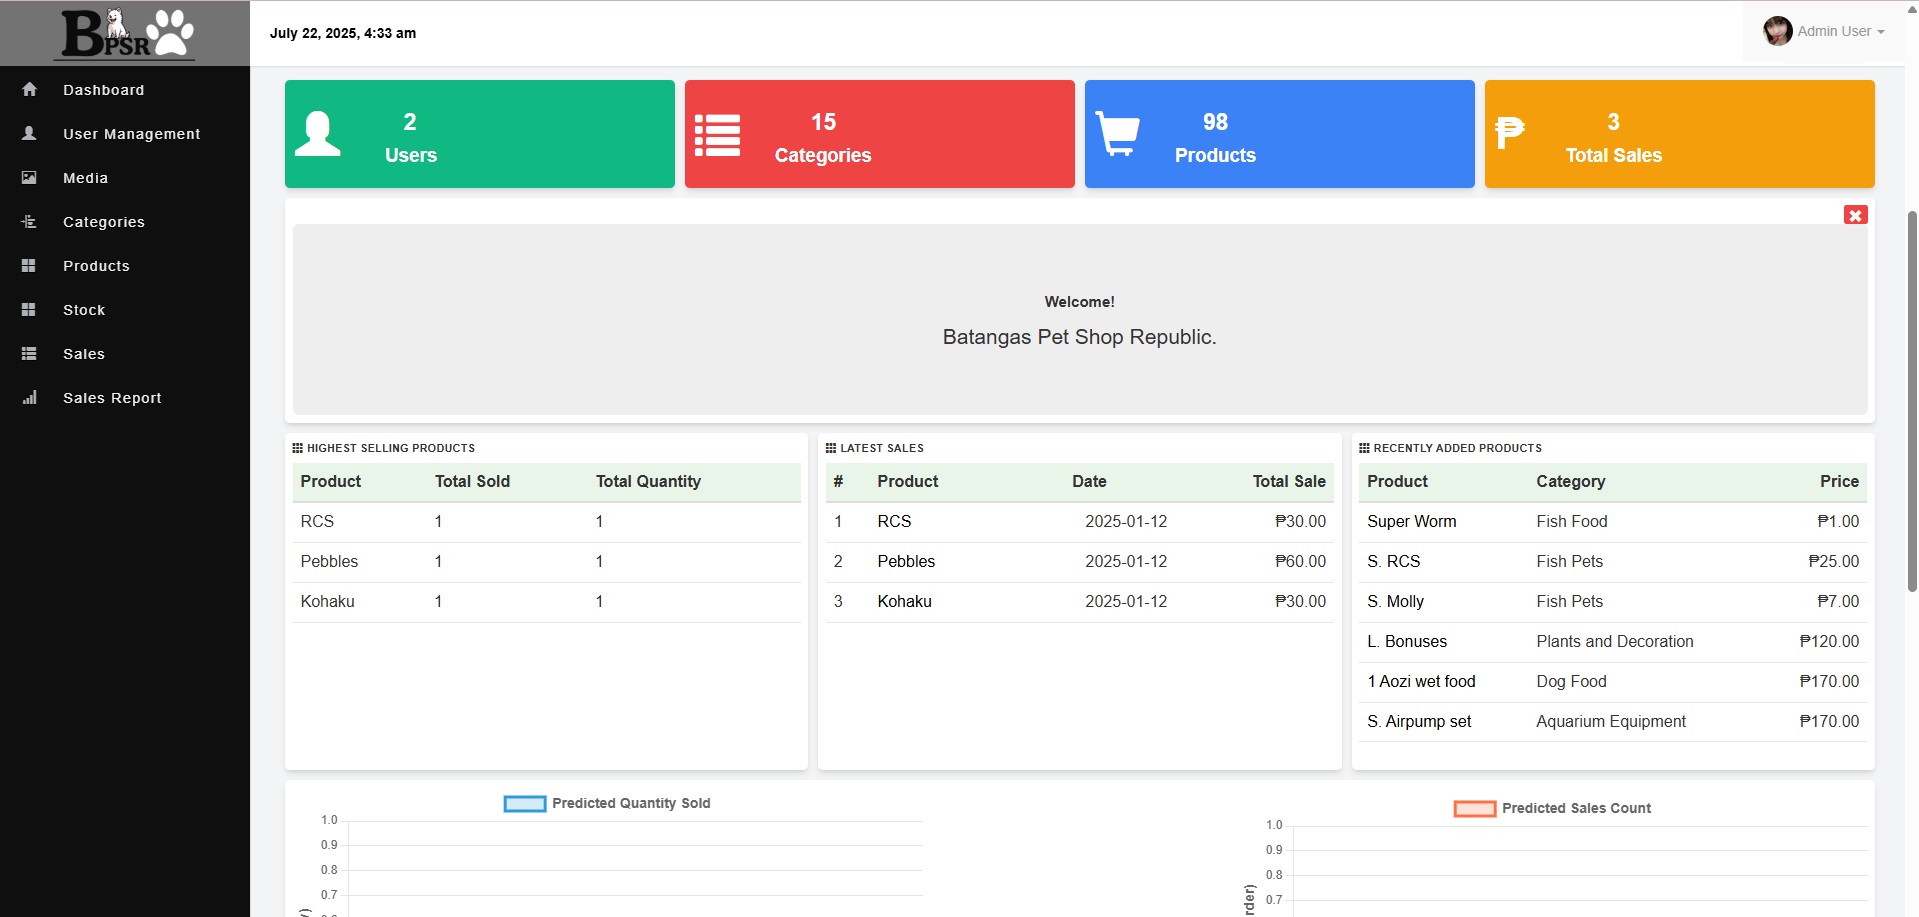Image resolution: width=1919 pixels, height=917 pixels.
Task: Click the BPSR paw logo
Action: pyautogui.click(x=125, y=33)
